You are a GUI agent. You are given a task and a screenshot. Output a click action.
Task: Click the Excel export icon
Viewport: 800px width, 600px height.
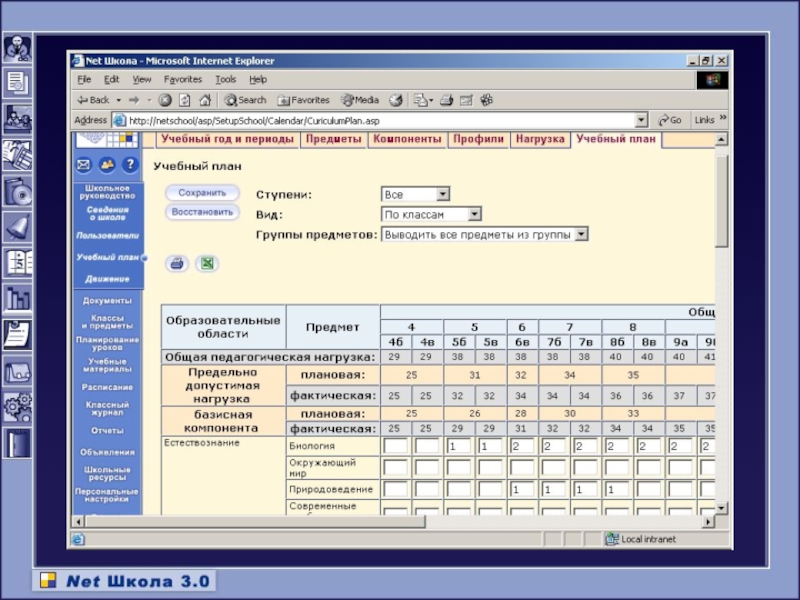(x=206, y=264)
